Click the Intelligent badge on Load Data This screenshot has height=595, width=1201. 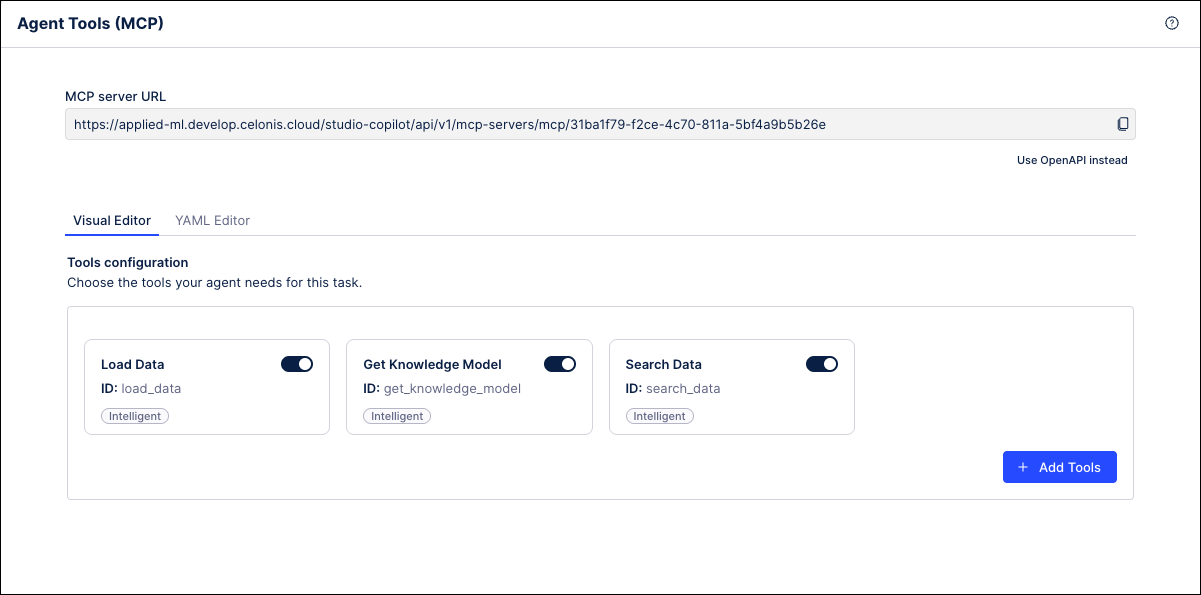134,416
